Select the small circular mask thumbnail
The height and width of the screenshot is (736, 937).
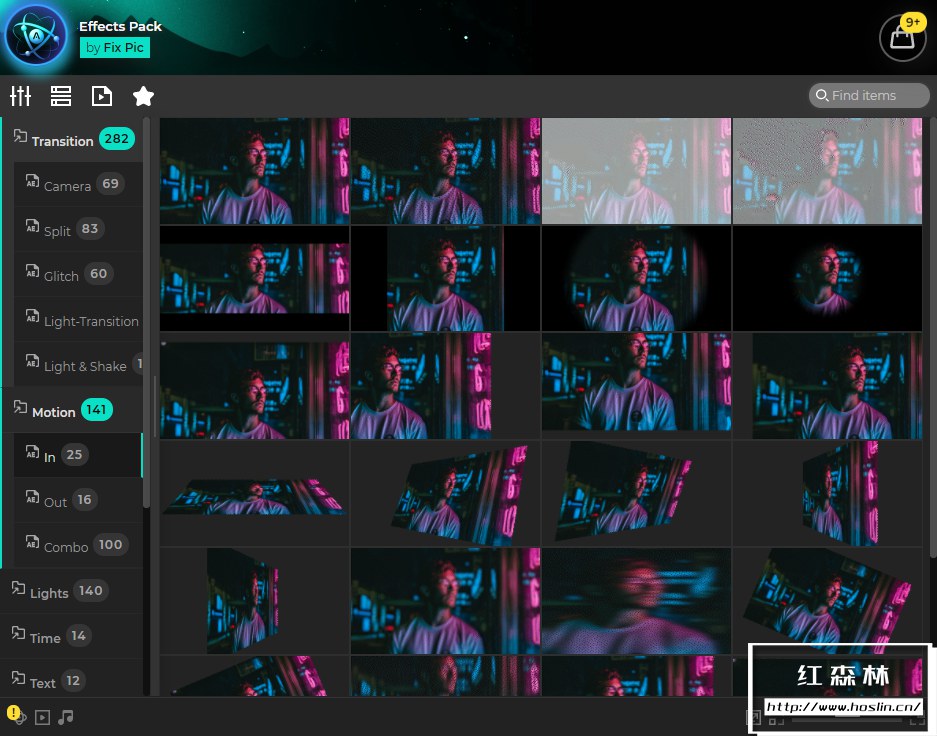(827, 278)
